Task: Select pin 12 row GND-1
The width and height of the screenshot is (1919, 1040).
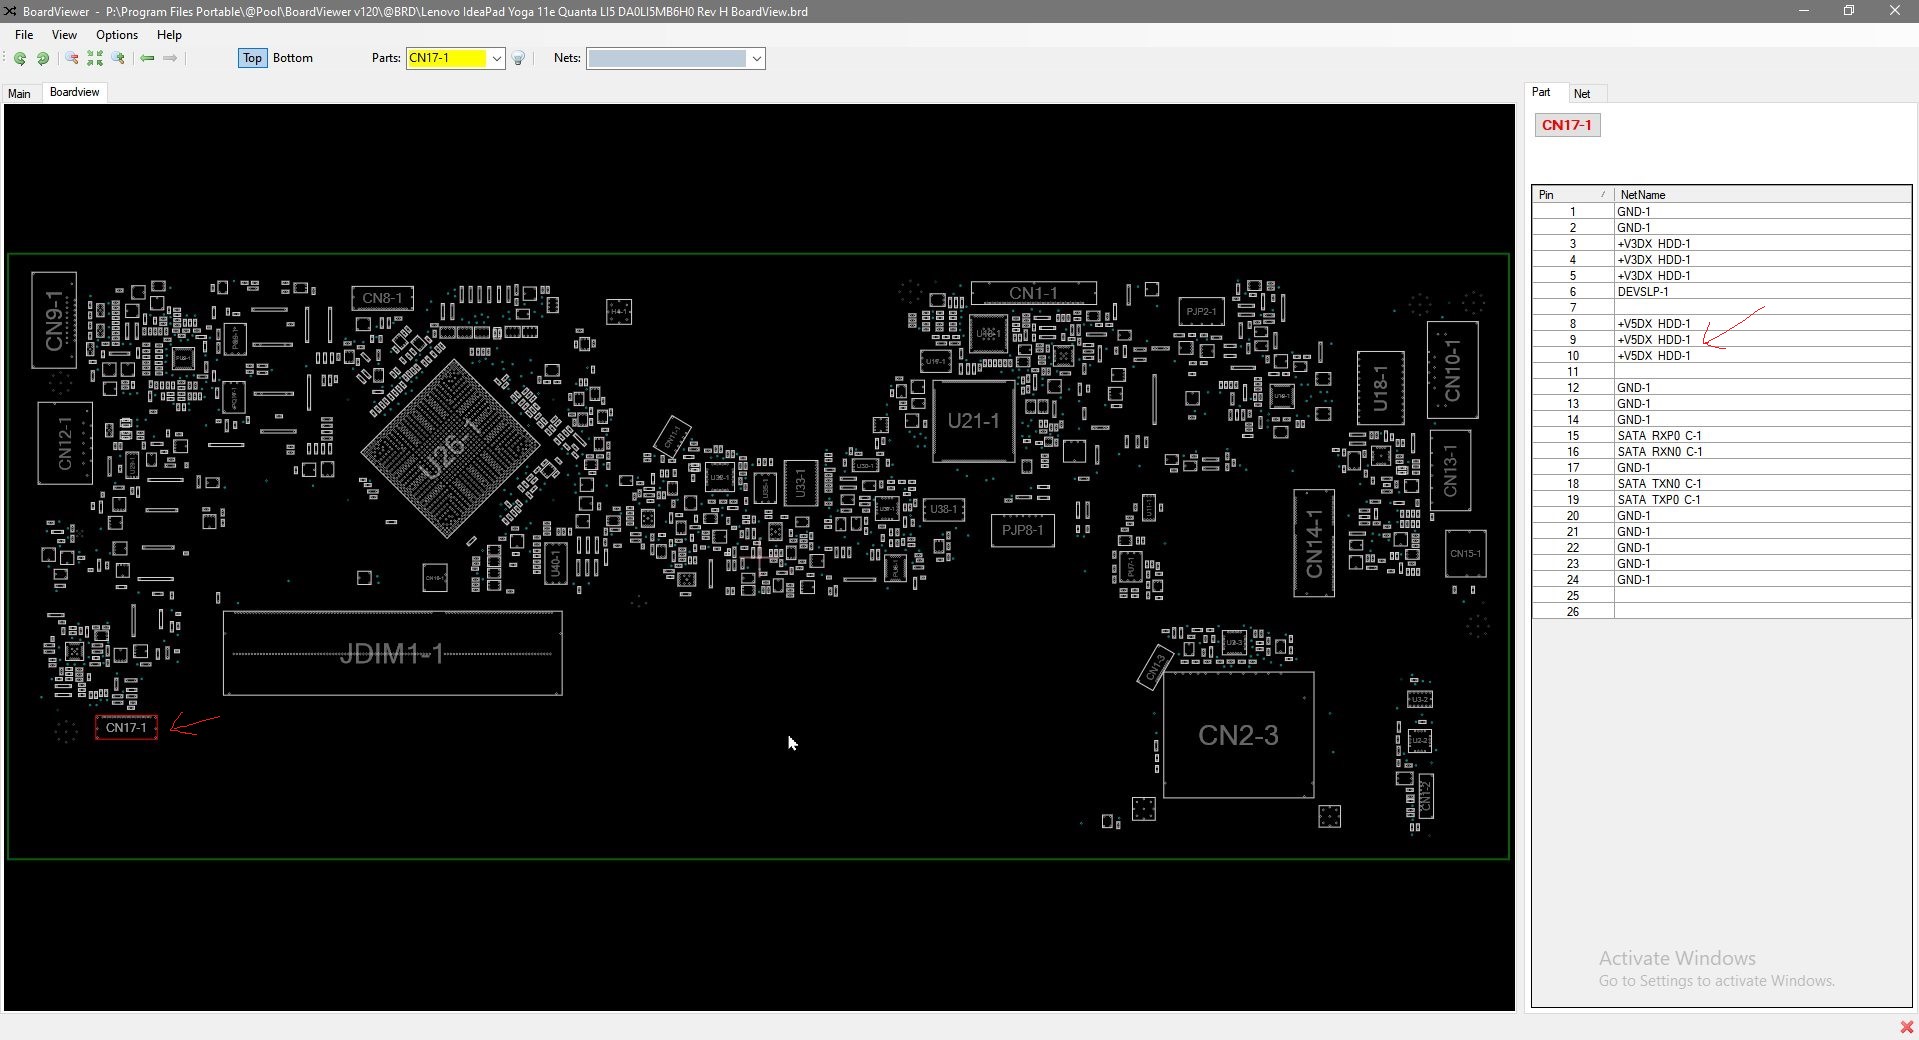Action: 1721,387
